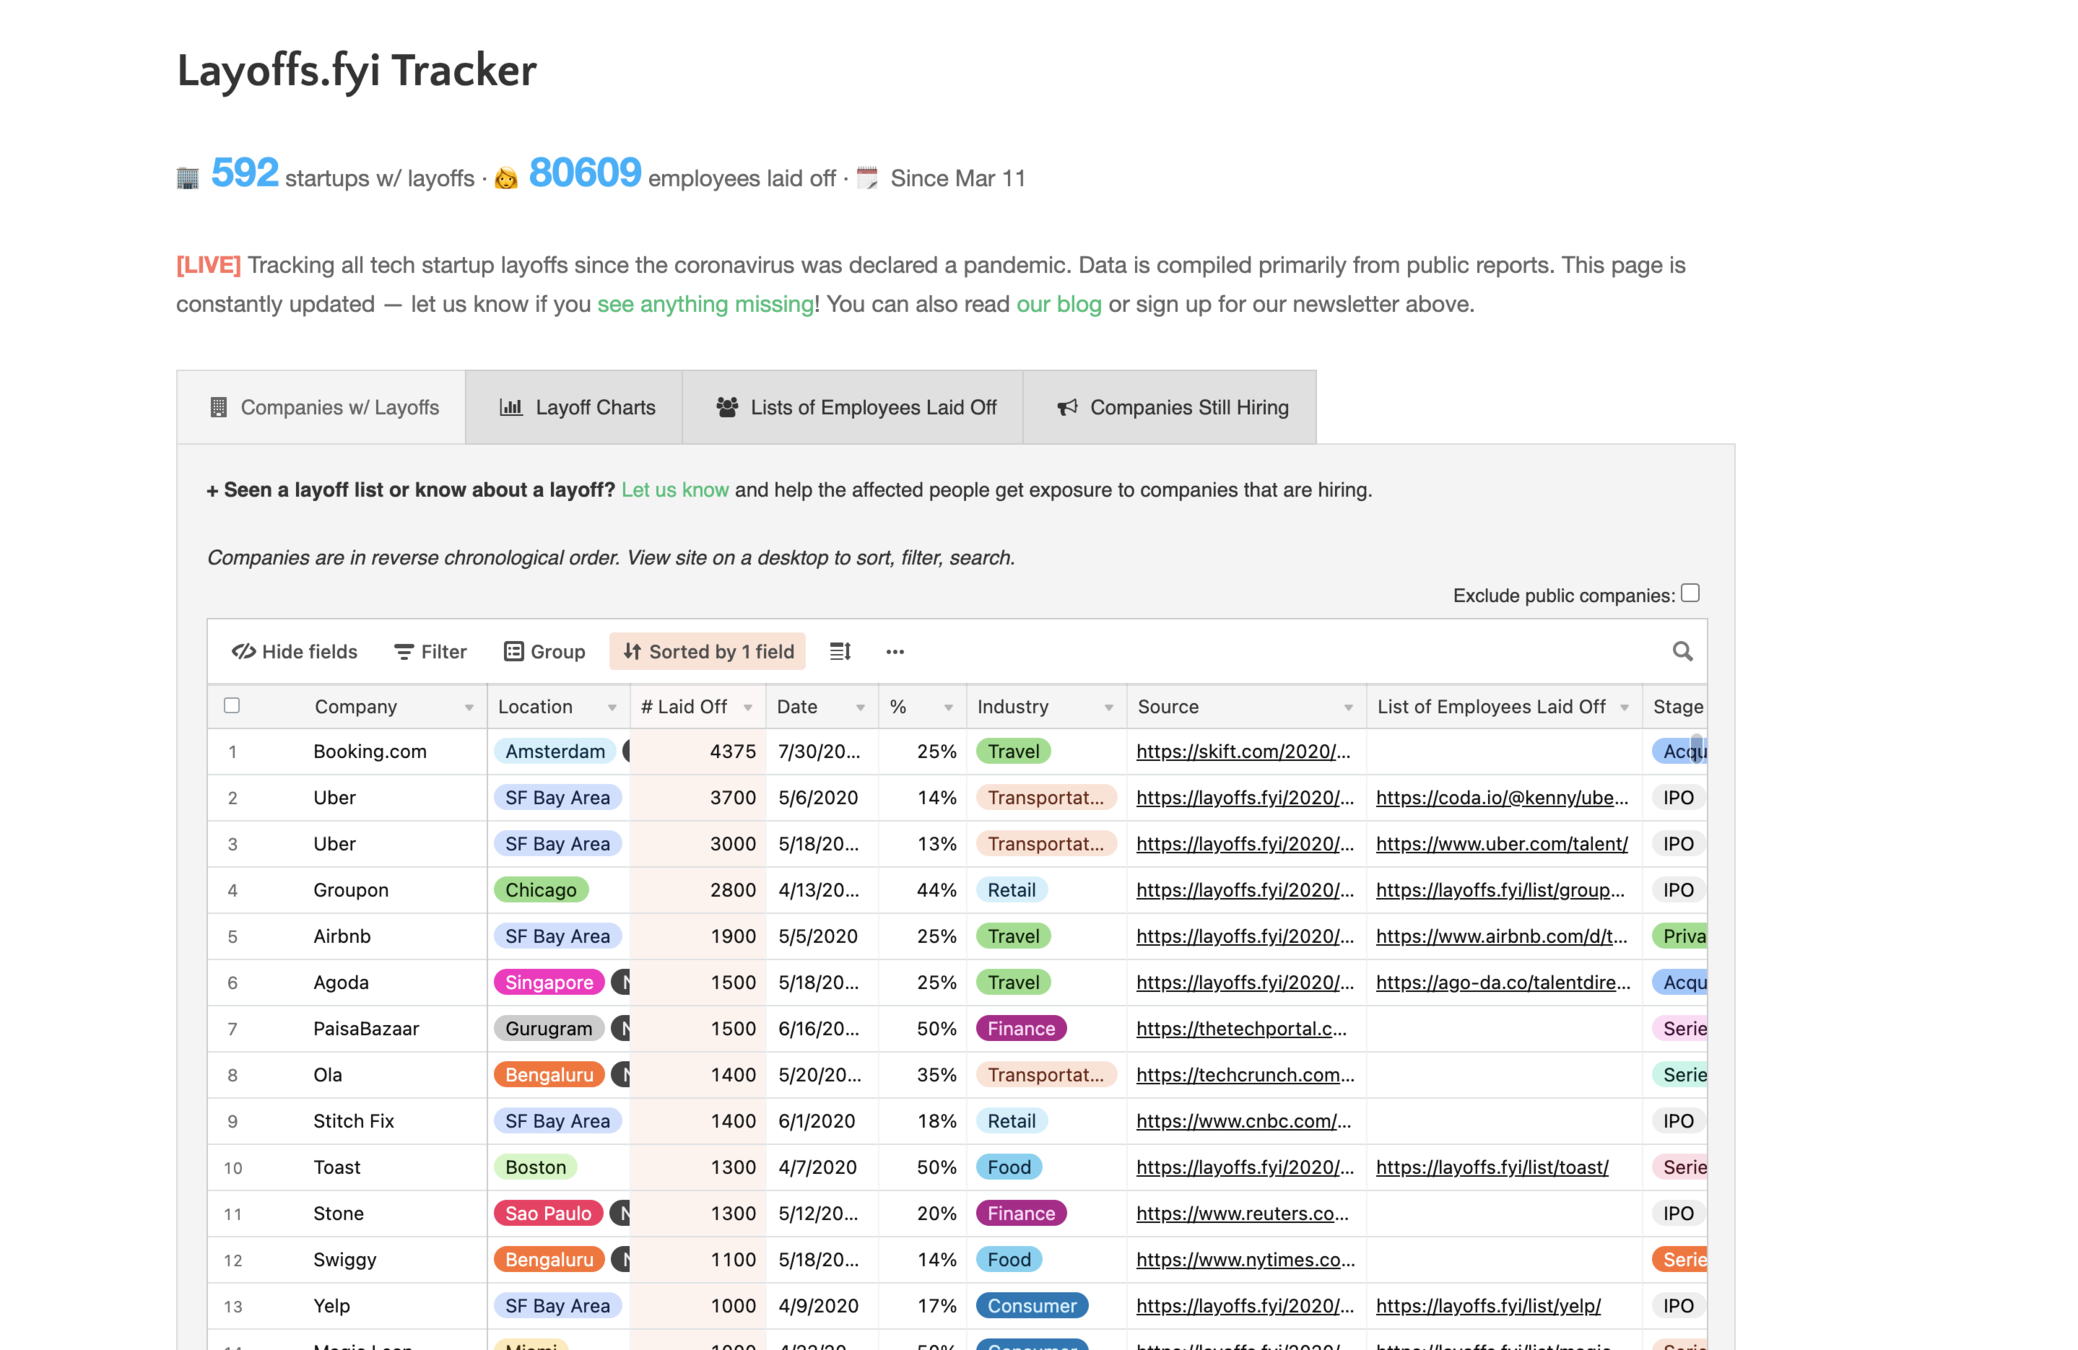The height and width of the screenshot is (1350, 2078).
Task: Click the Airbnb row company cell
Action: (342, 937)
